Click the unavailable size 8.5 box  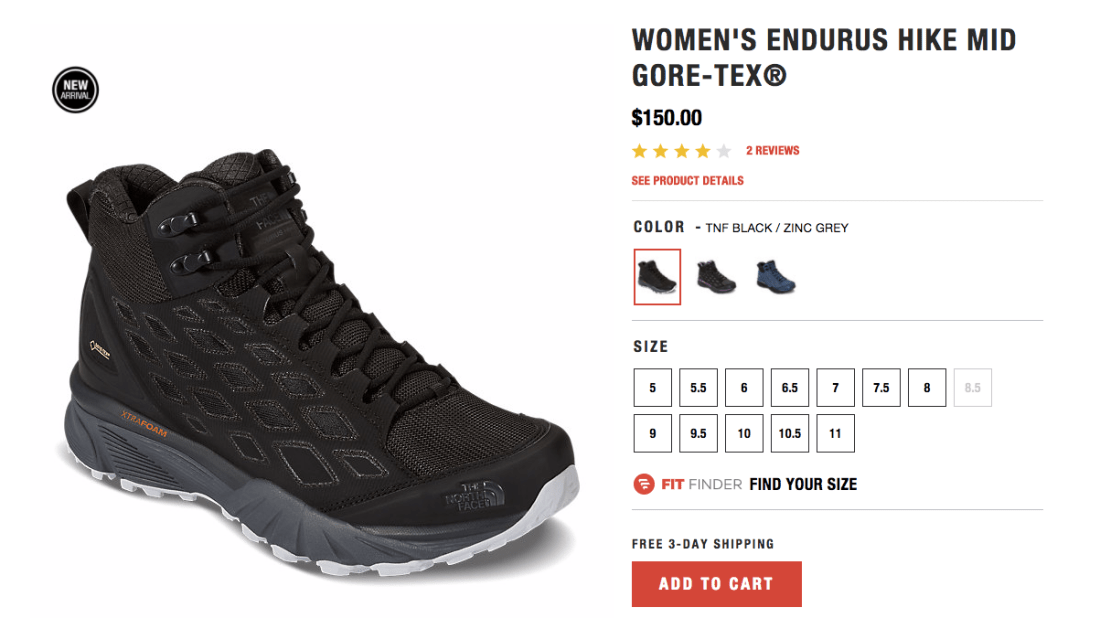[x=973, y=388]
